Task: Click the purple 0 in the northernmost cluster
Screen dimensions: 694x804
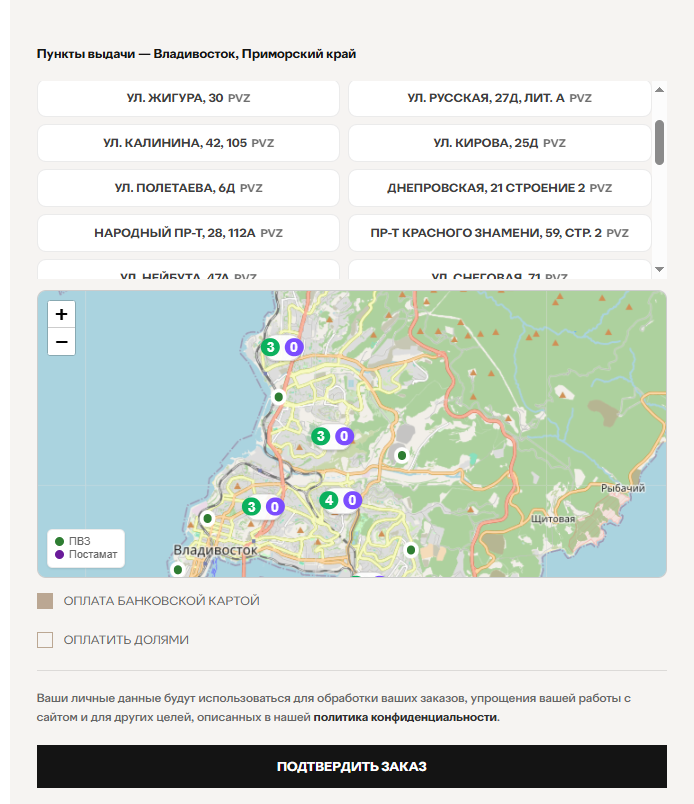Action: [x=294, y=347]
